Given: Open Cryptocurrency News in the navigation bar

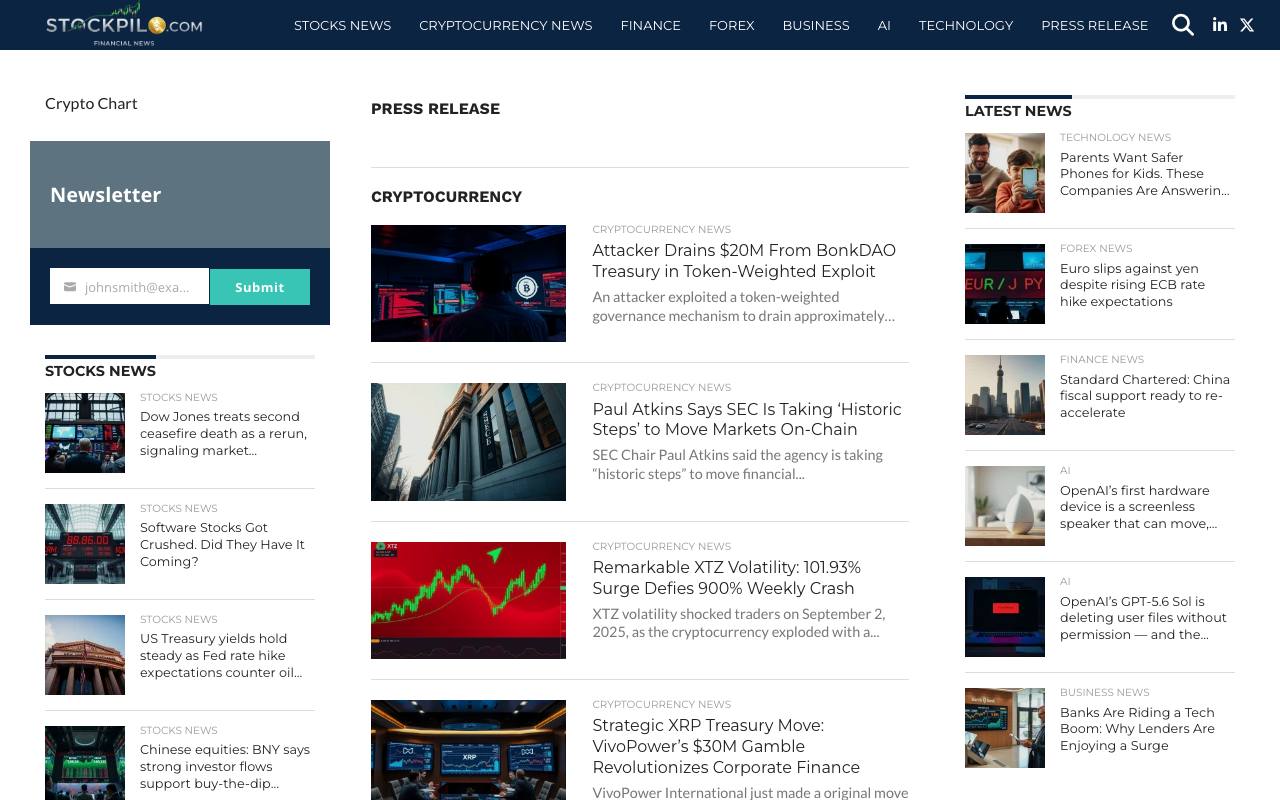Looking at the screenshot, I should (x=505, y=25).
